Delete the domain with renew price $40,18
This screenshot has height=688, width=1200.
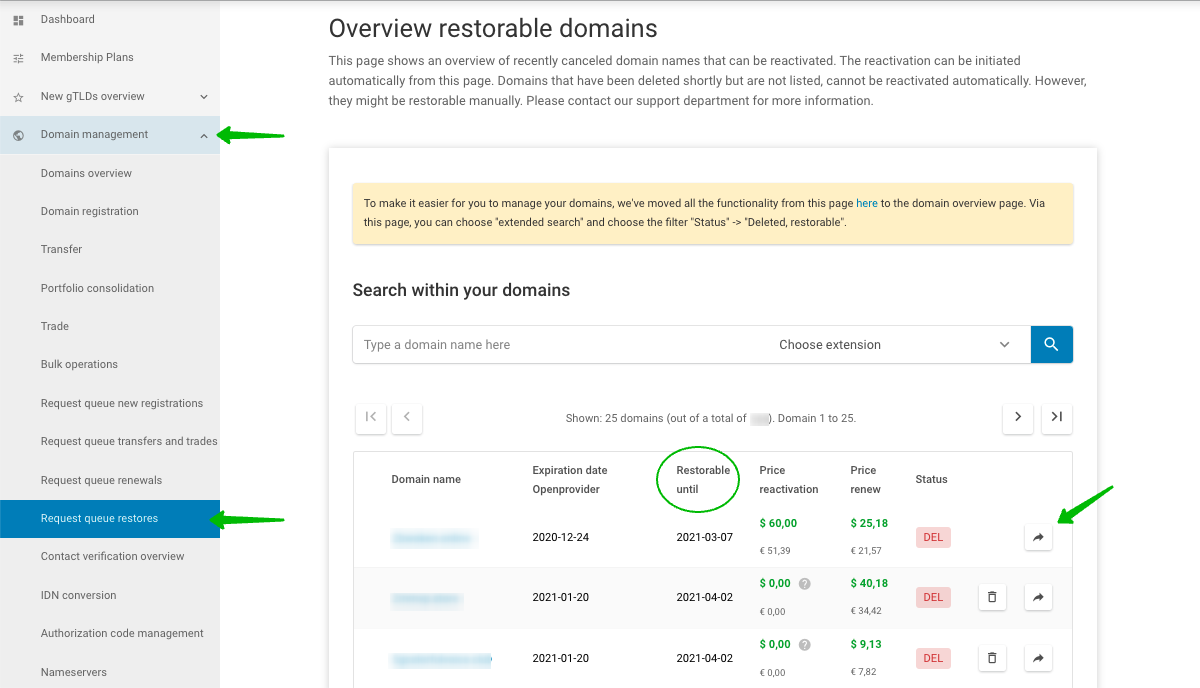coord(992,598)
